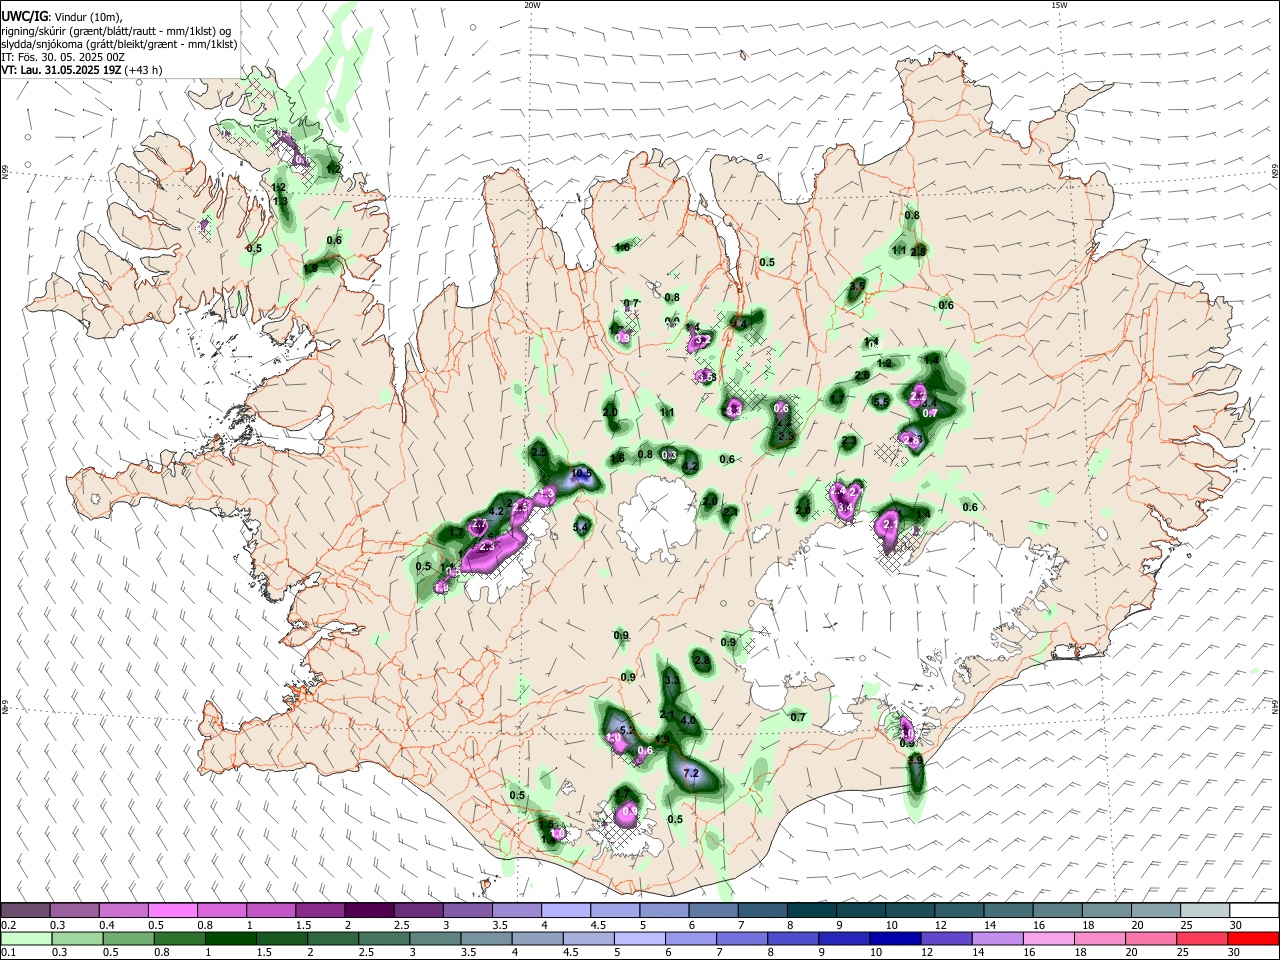Click the 5.4 precipitation value on the map

tap(580, 527)
